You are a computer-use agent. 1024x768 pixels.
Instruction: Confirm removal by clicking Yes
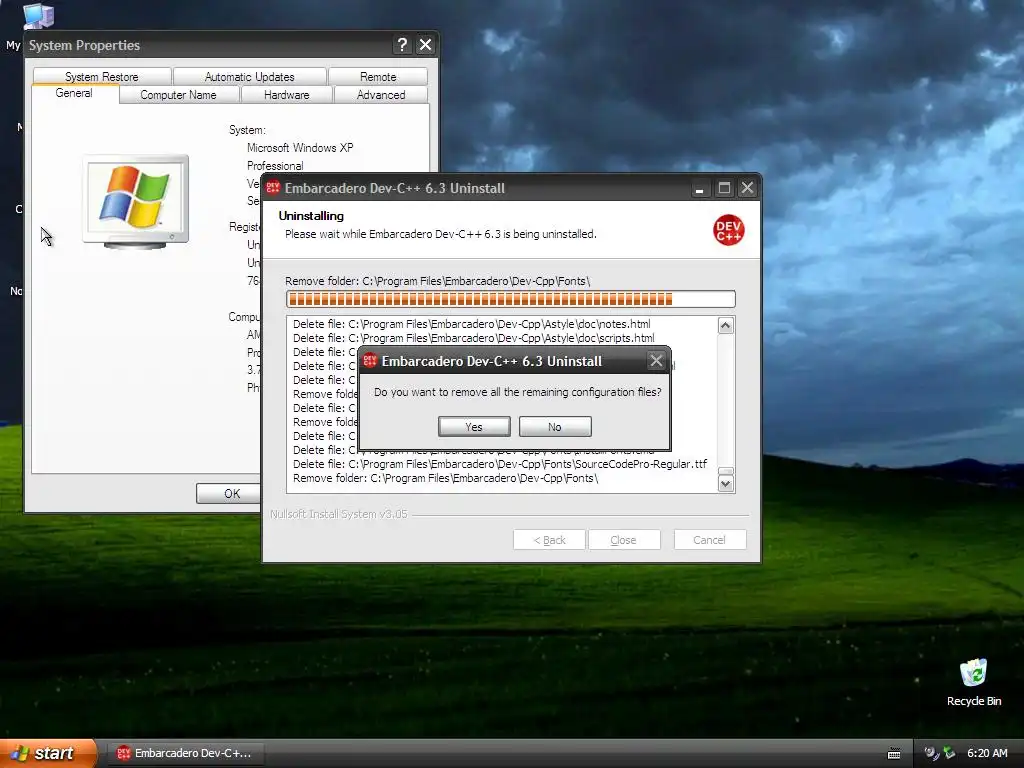474,426
